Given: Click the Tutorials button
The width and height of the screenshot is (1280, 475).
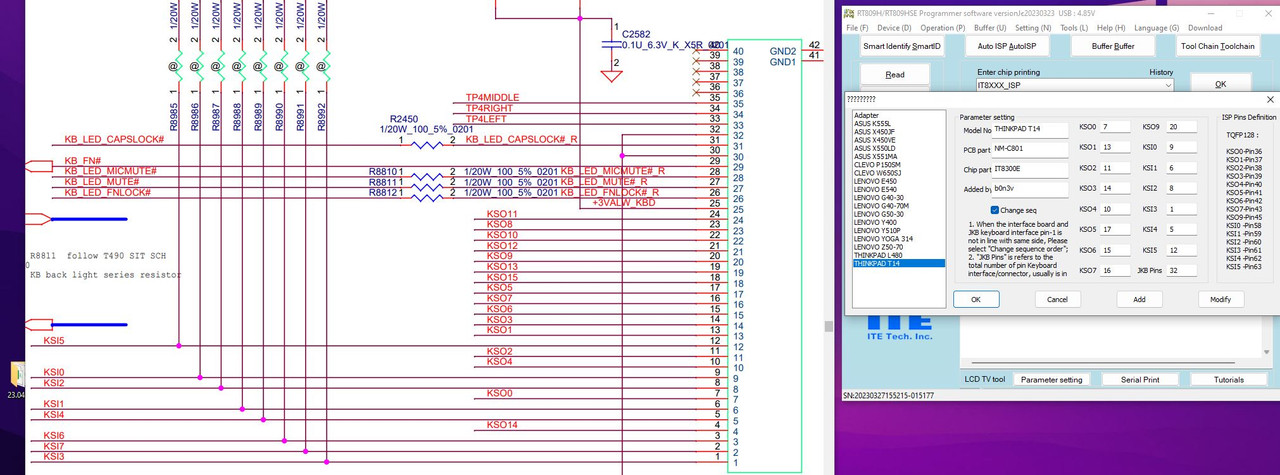Looking at the screenshot, I should 1228,380.
